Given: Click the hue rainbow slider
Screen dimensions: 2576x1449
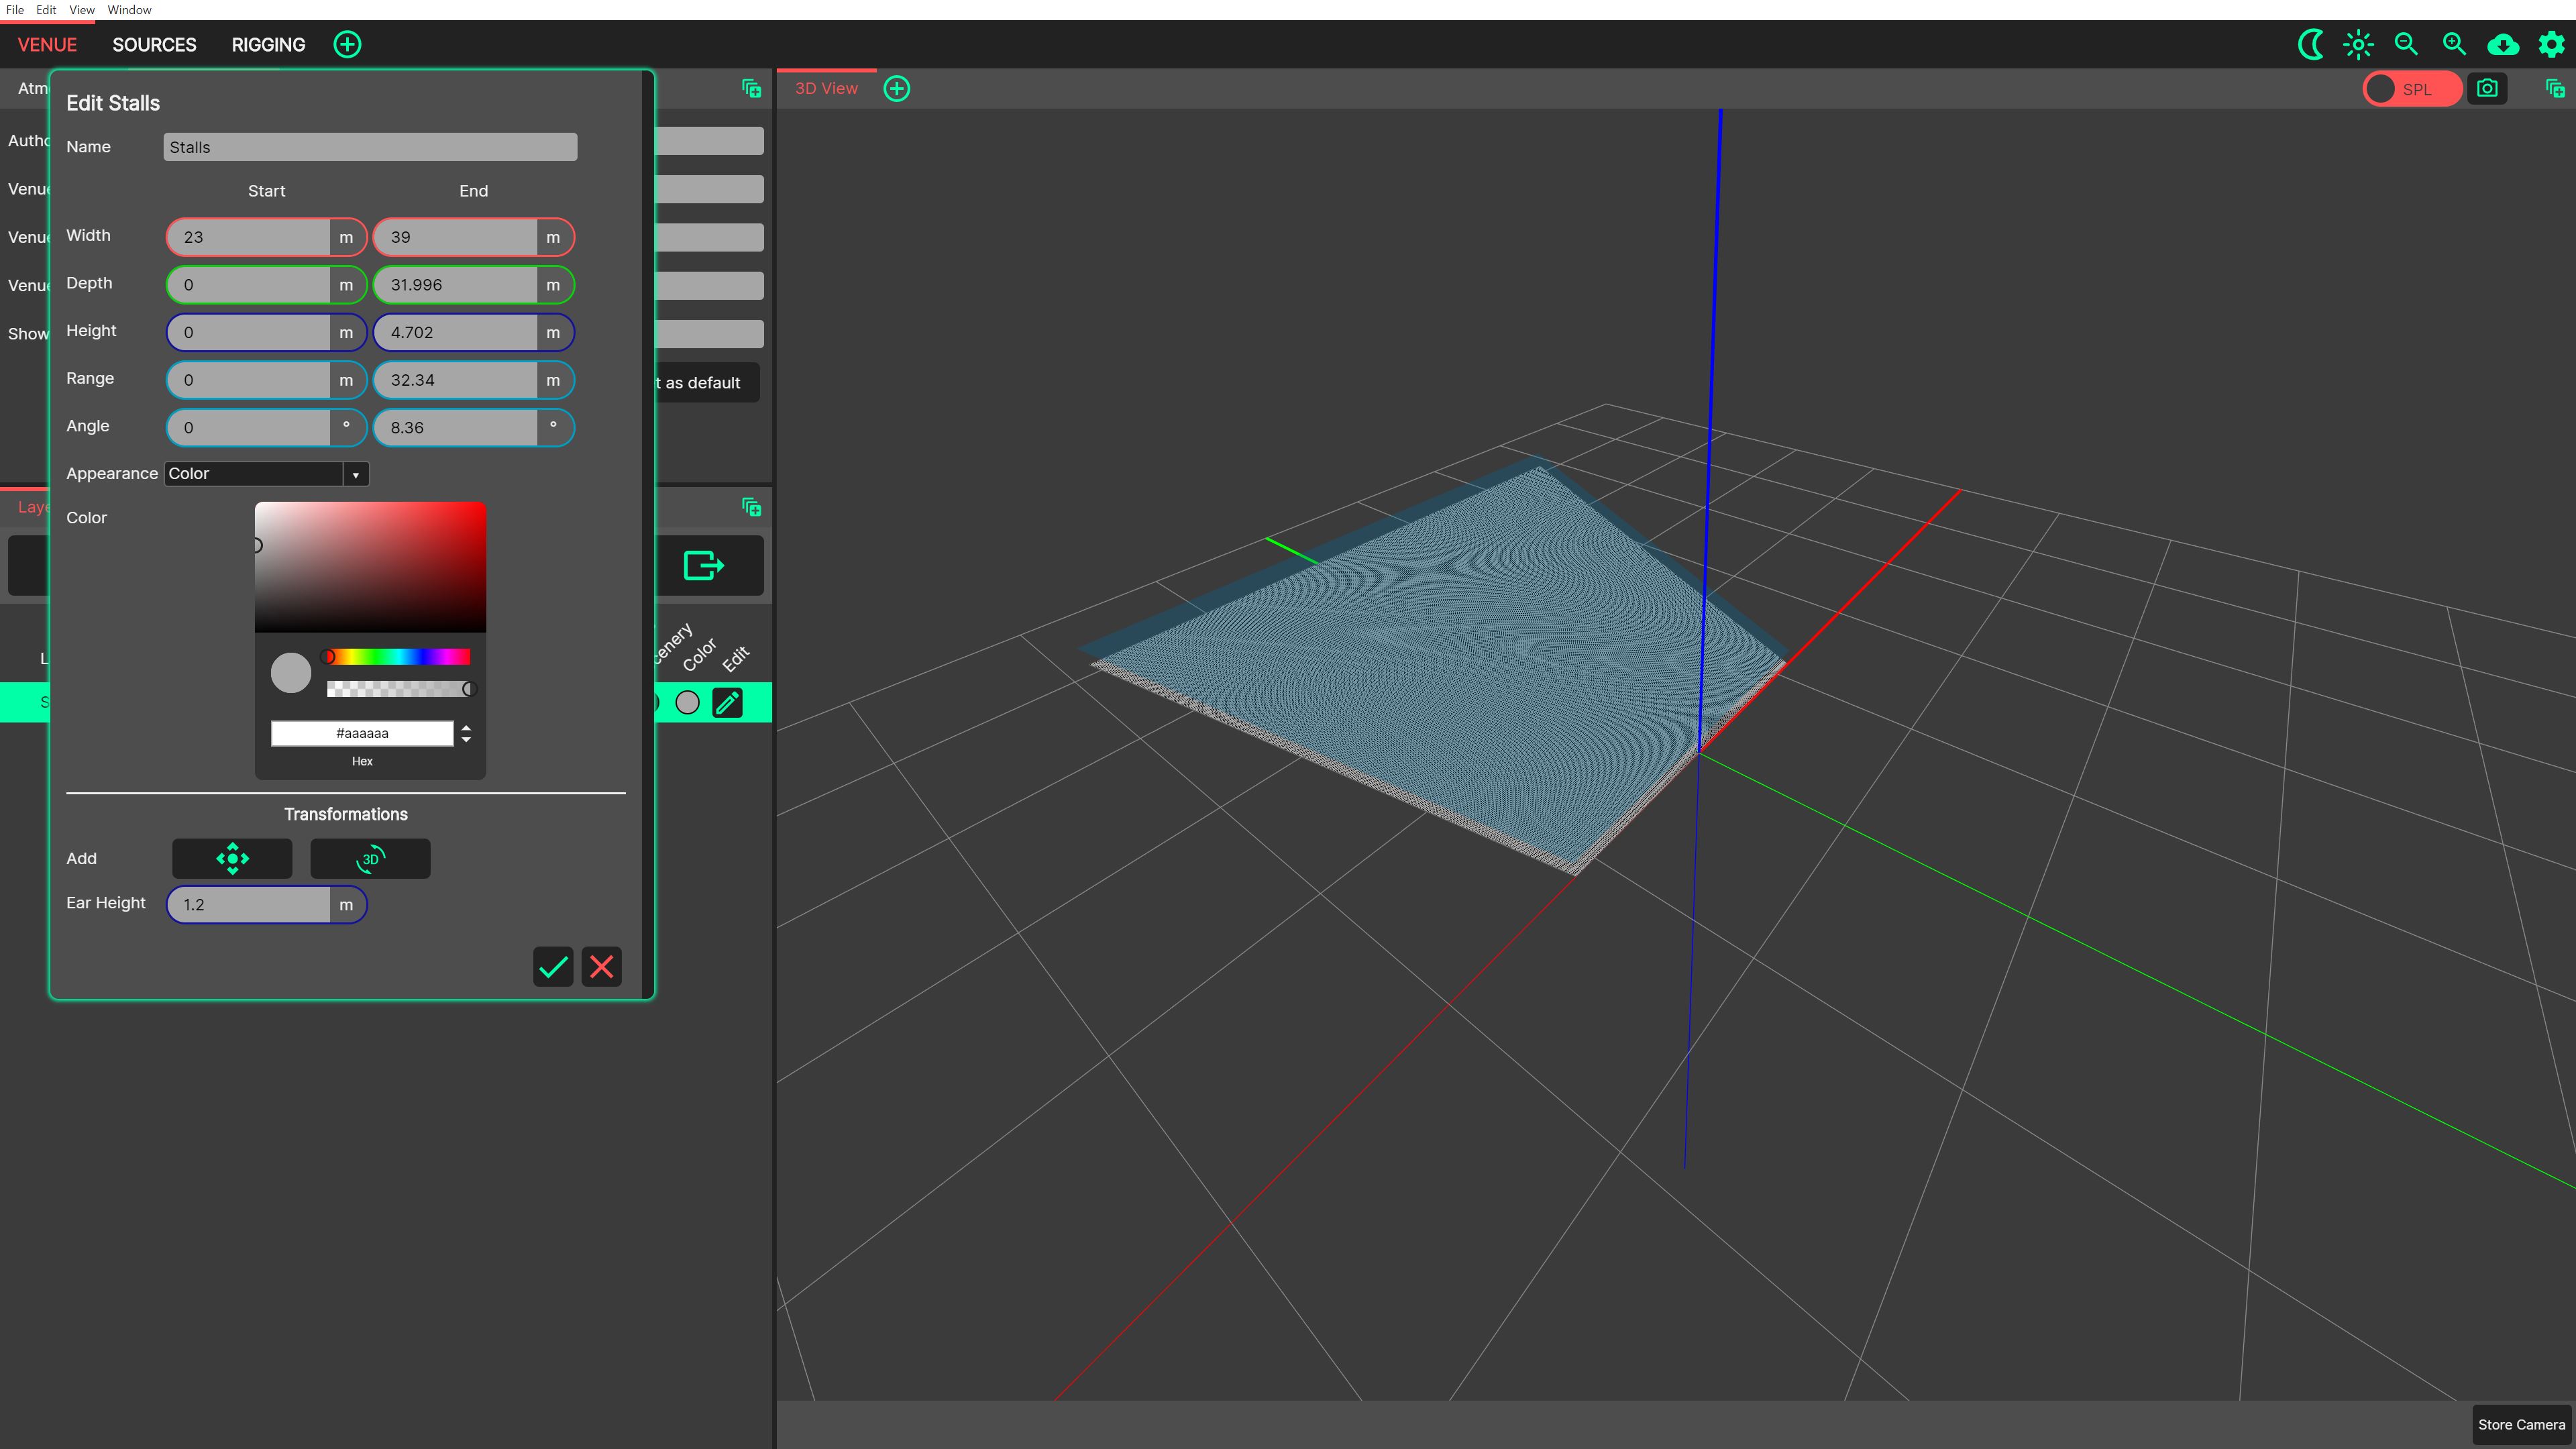Looking at the screenshot, I should point(398,656).
